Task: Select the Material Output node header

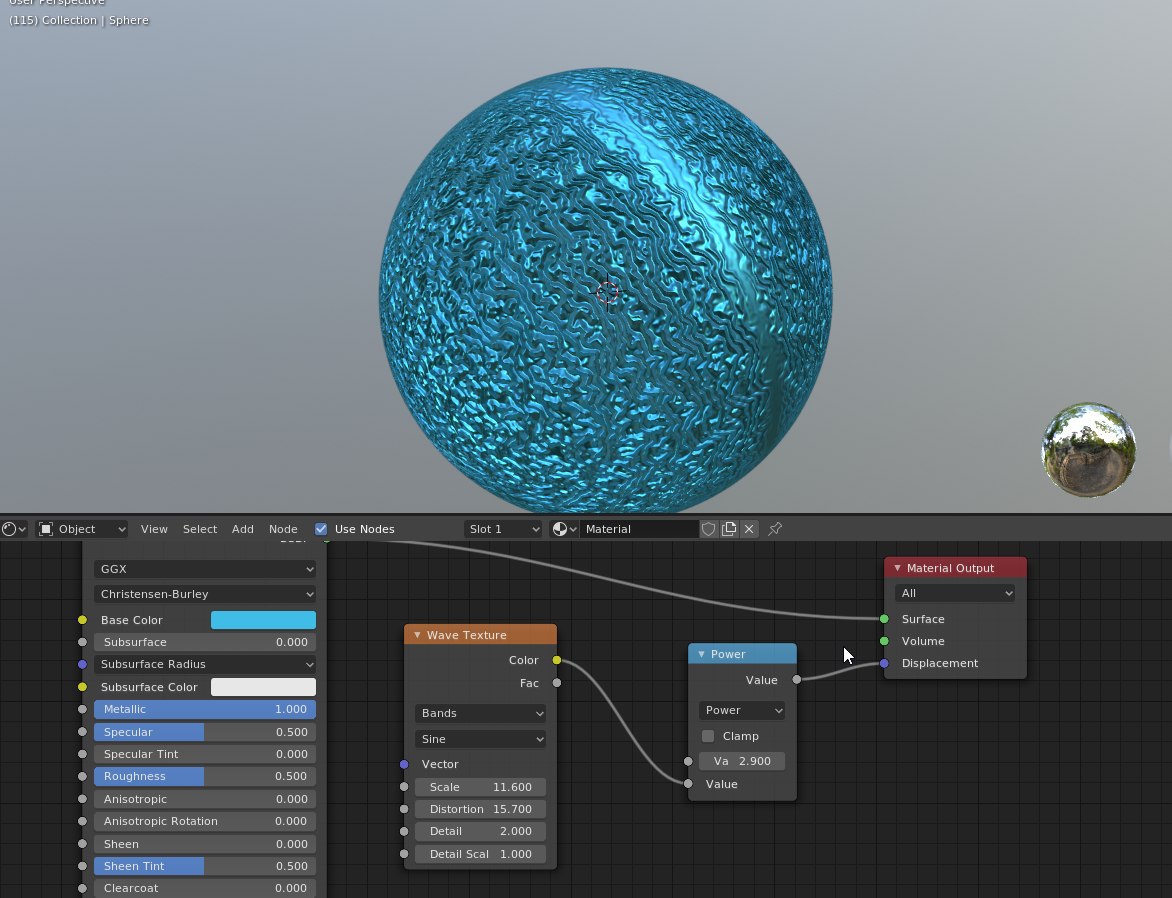Action: tap(955, 568)
